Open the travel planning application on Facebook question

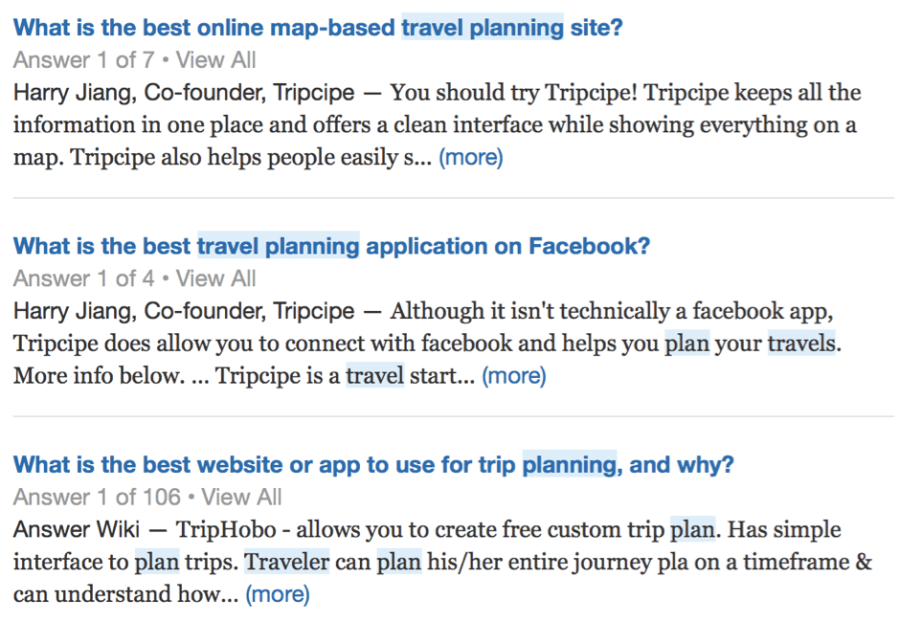tap(332, 246)
